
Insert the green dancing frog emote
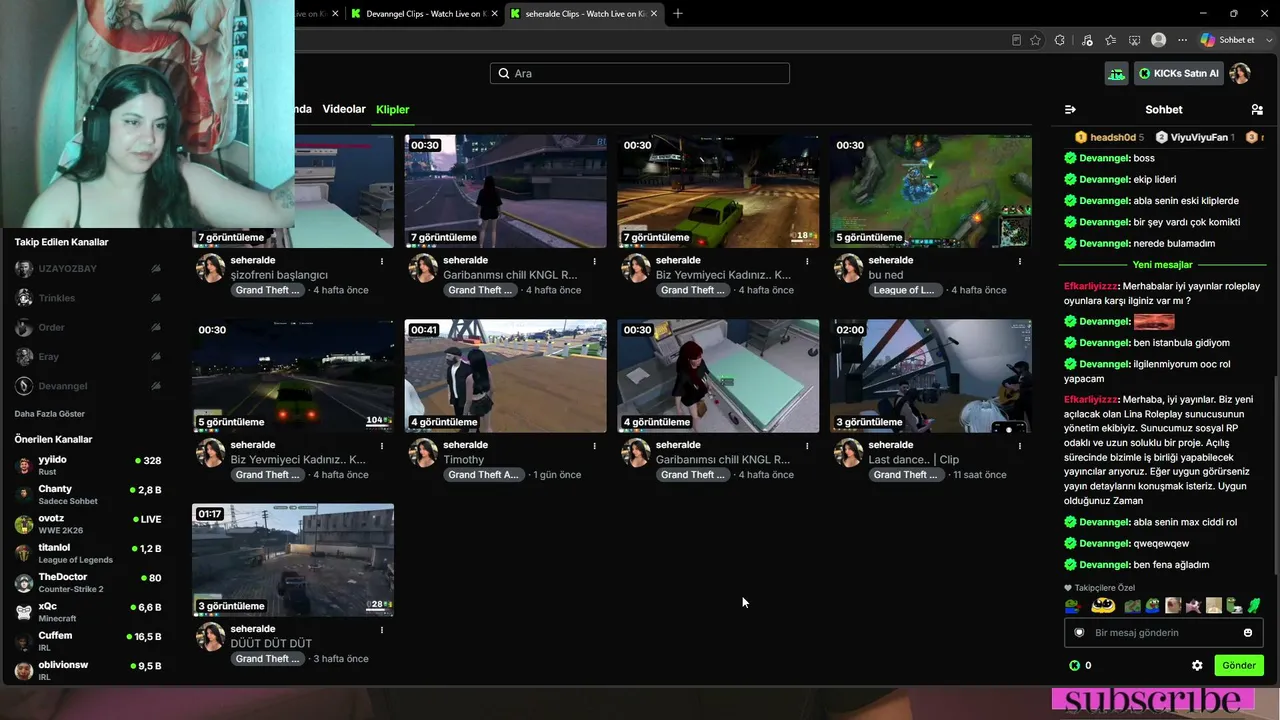[x=1254, y=605]
